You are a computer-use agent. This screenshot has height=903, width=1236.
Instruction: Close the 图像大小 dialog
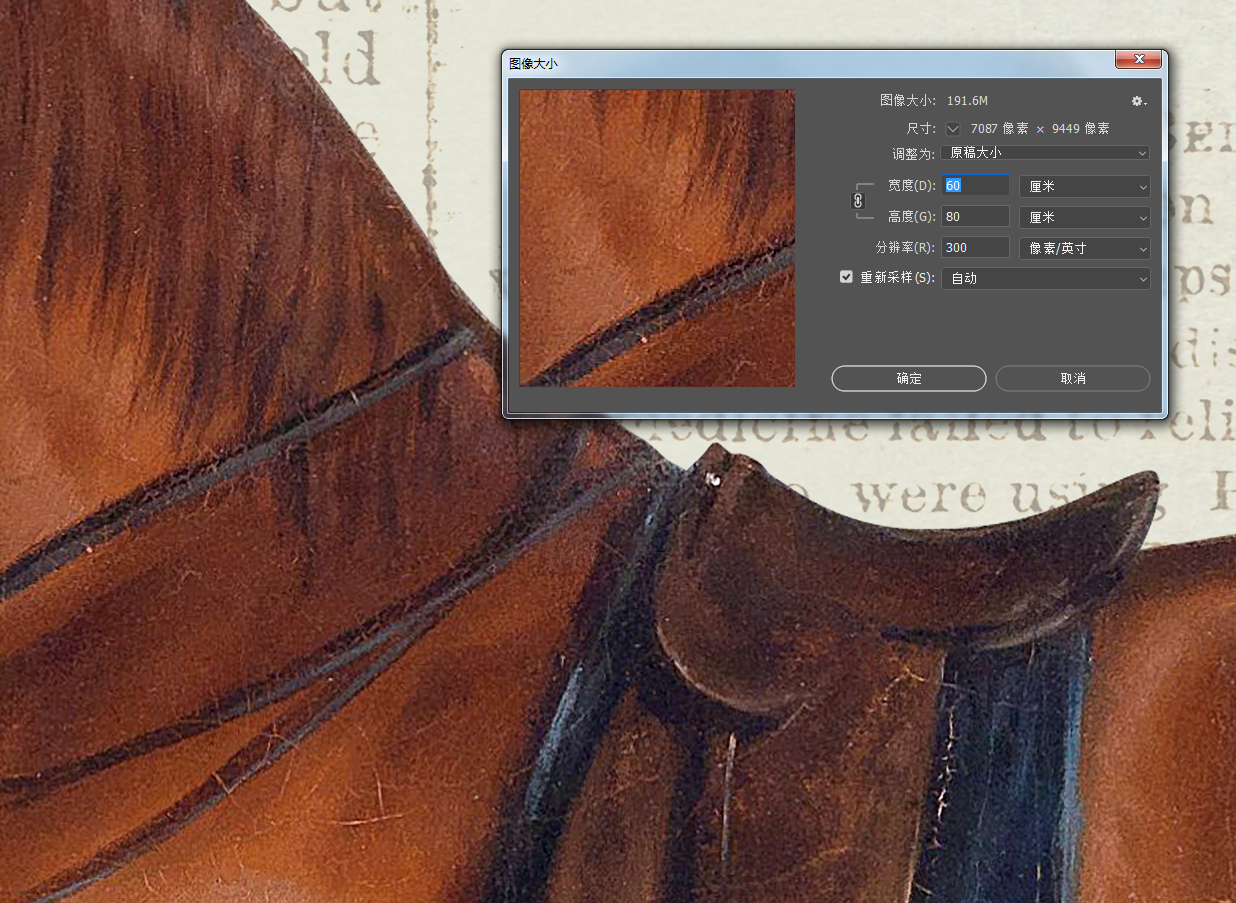(1139, 60)
